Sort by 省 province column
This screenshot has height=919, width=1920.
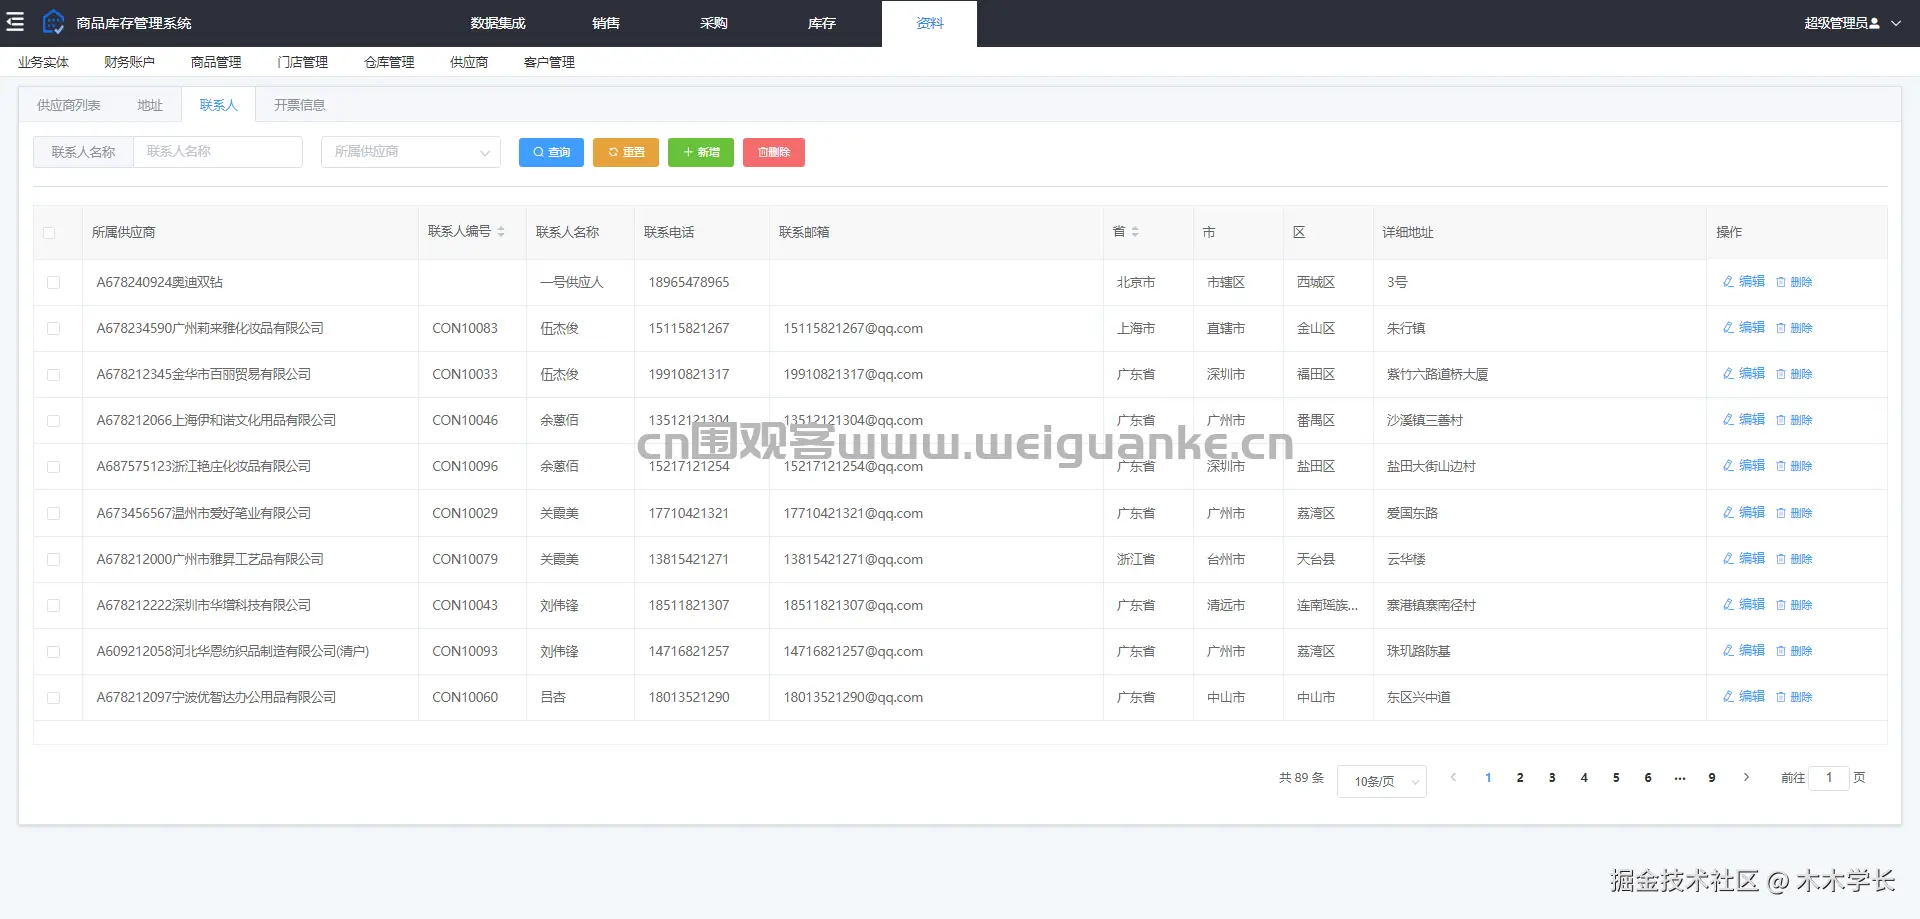(x=1135, y=232)
